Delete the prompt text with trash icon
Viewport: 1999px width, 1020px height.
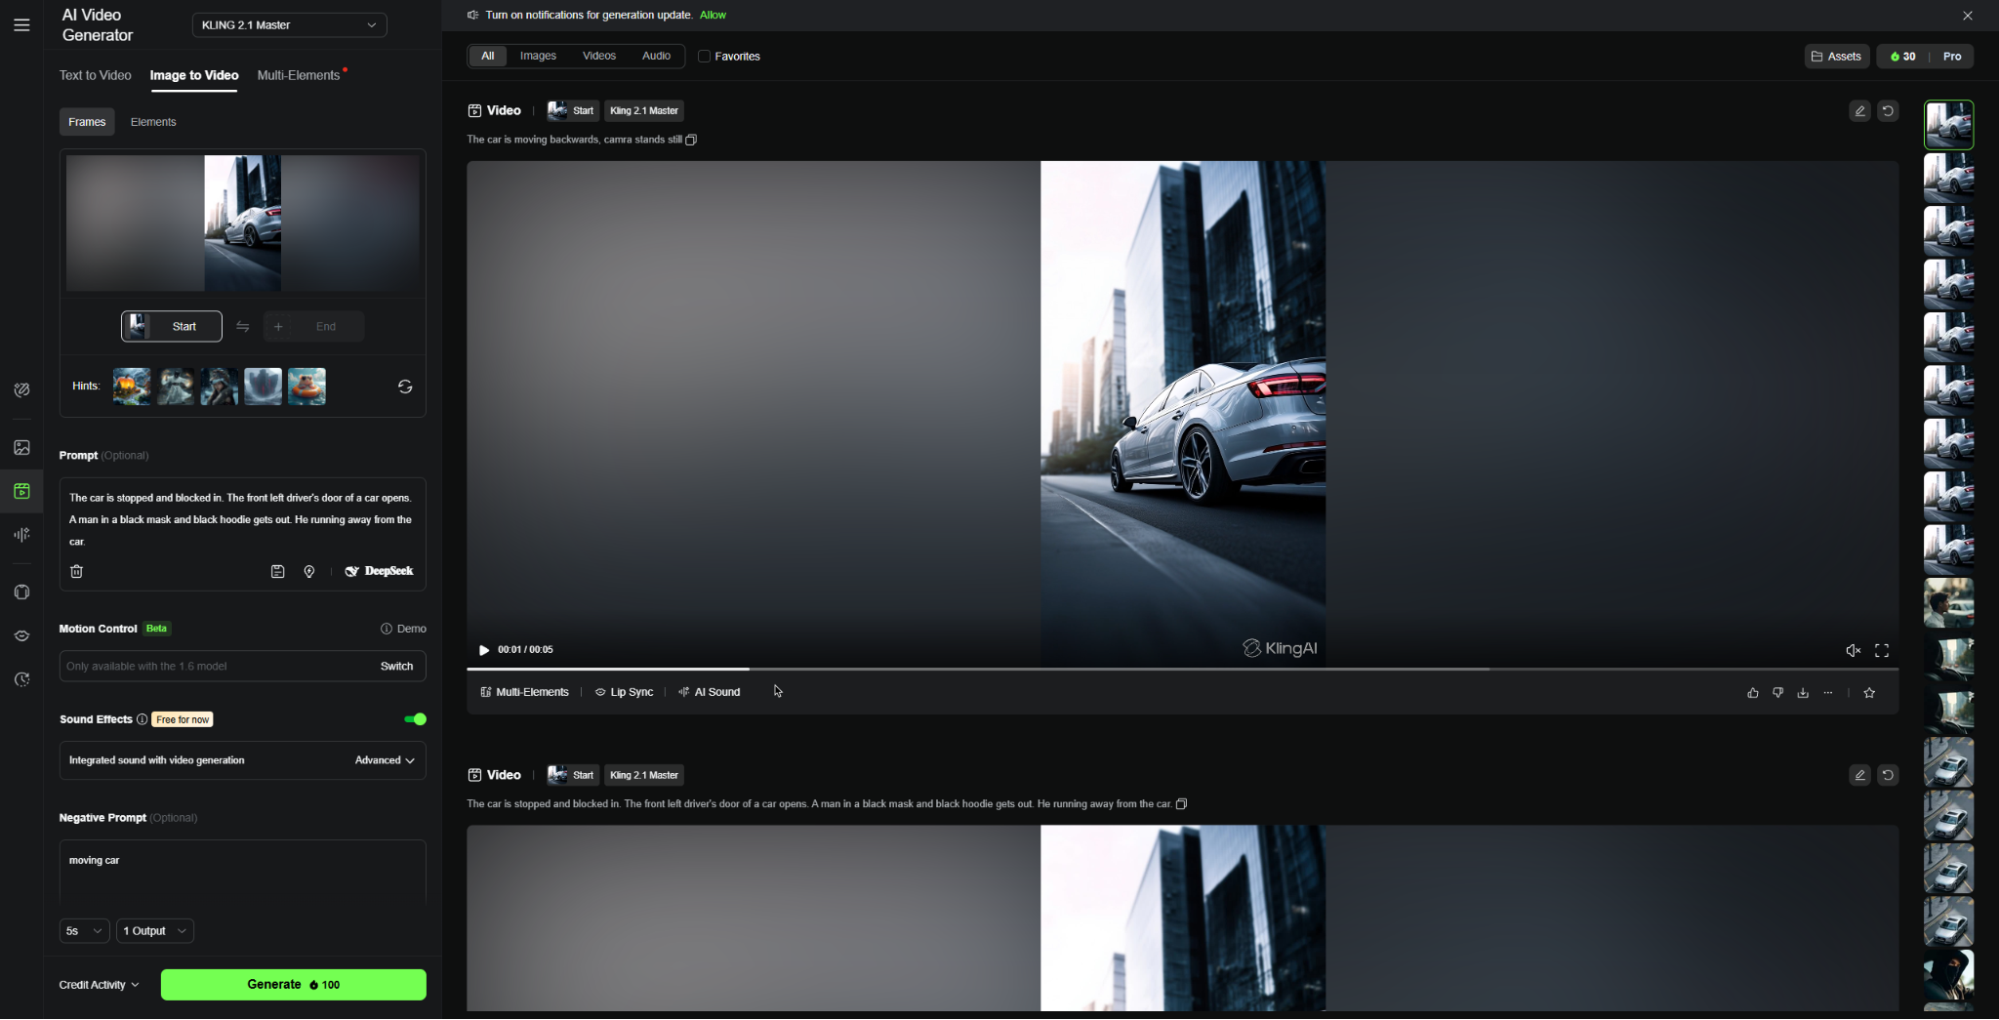pyautogui.click(x=77, y=572)
